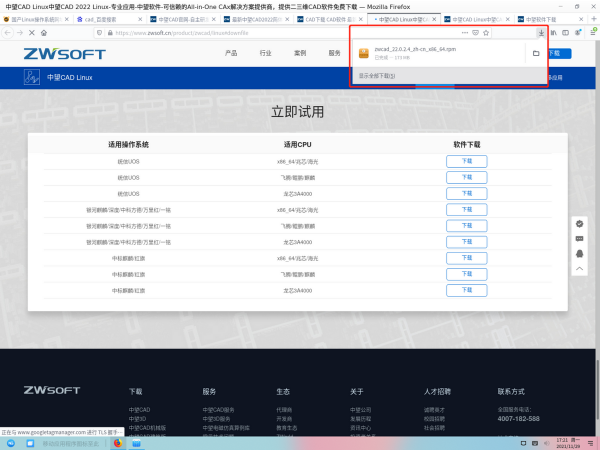Open the 产品 navigation menu
The image size is (600, 450).
tap(231, 53)
